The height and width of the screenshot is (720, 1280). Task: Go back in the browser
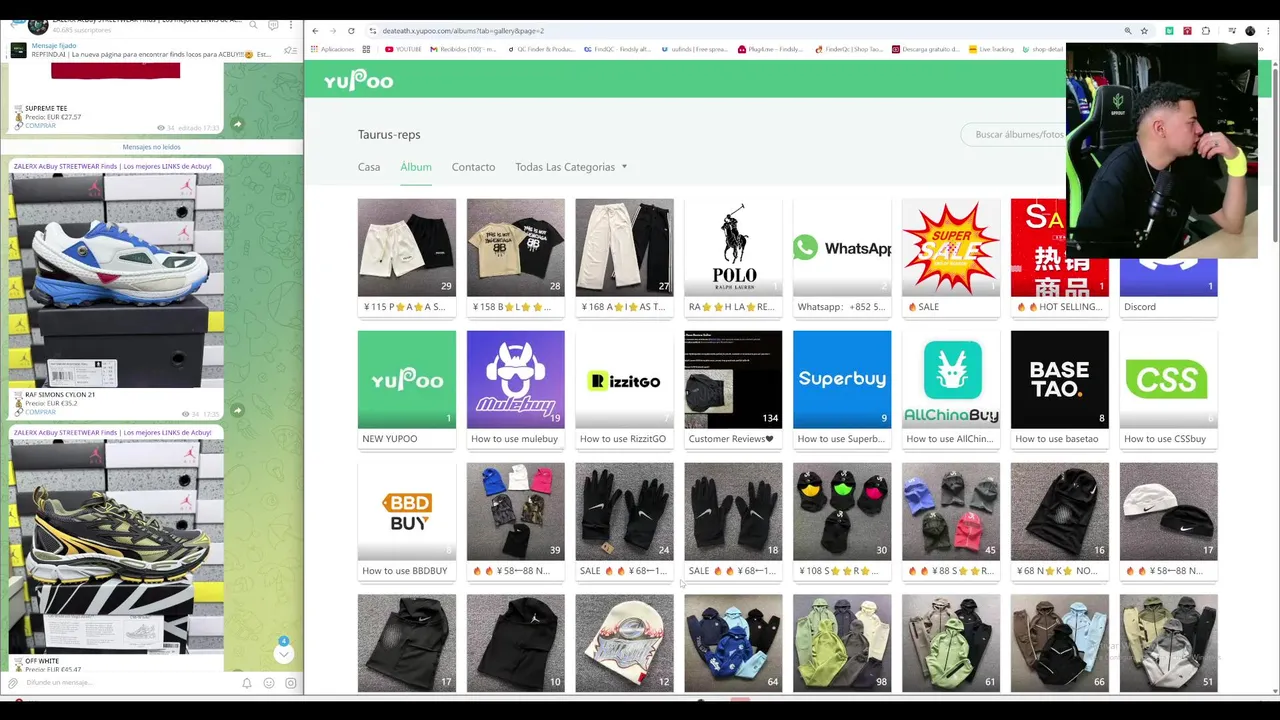coord(315,31)
